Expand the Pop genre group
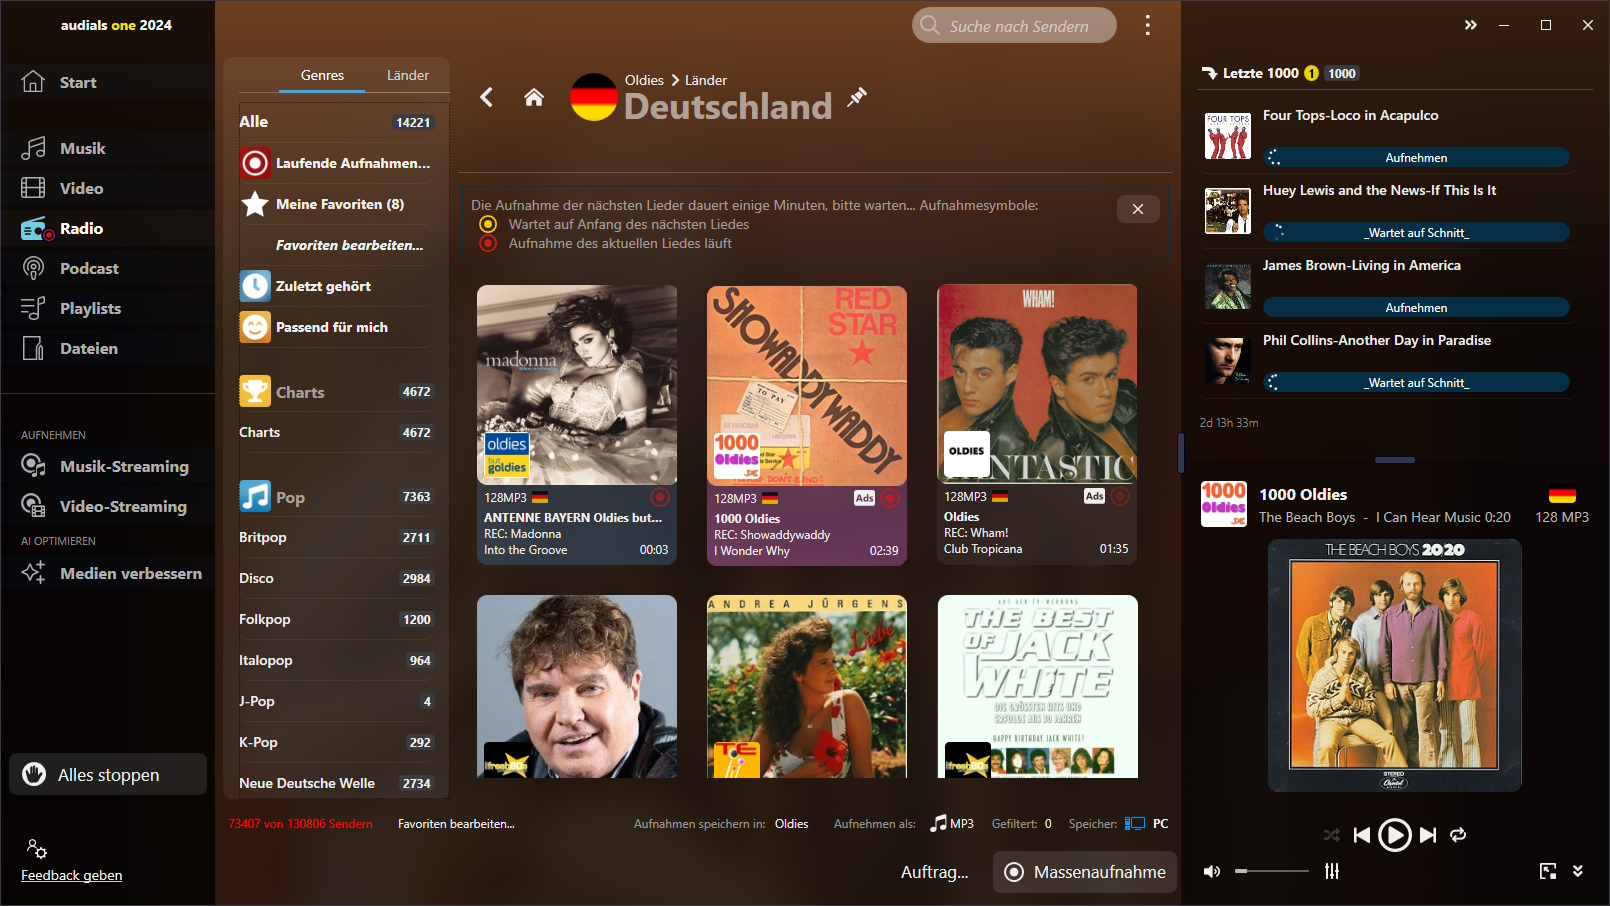This screenshot has height=906, width=1610. (336, 497)
